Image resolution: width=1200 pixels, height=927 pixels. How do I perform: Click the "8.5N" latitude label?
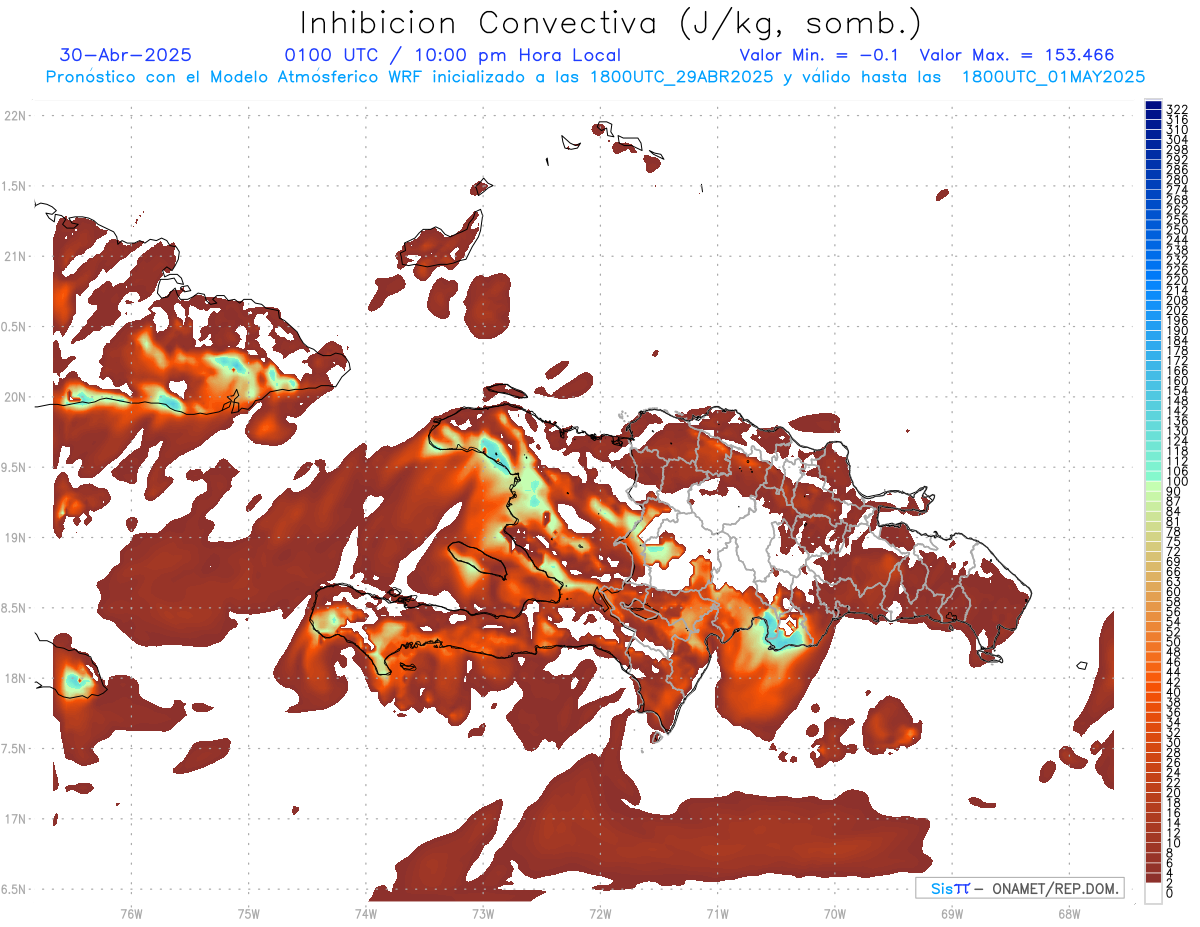[13, 608]
